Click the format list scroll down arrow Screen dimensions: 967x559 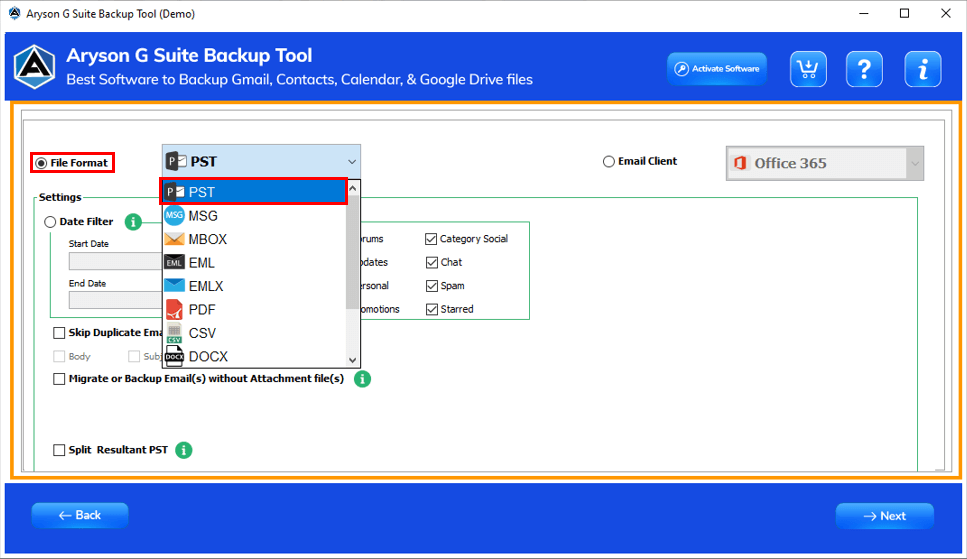353,360
